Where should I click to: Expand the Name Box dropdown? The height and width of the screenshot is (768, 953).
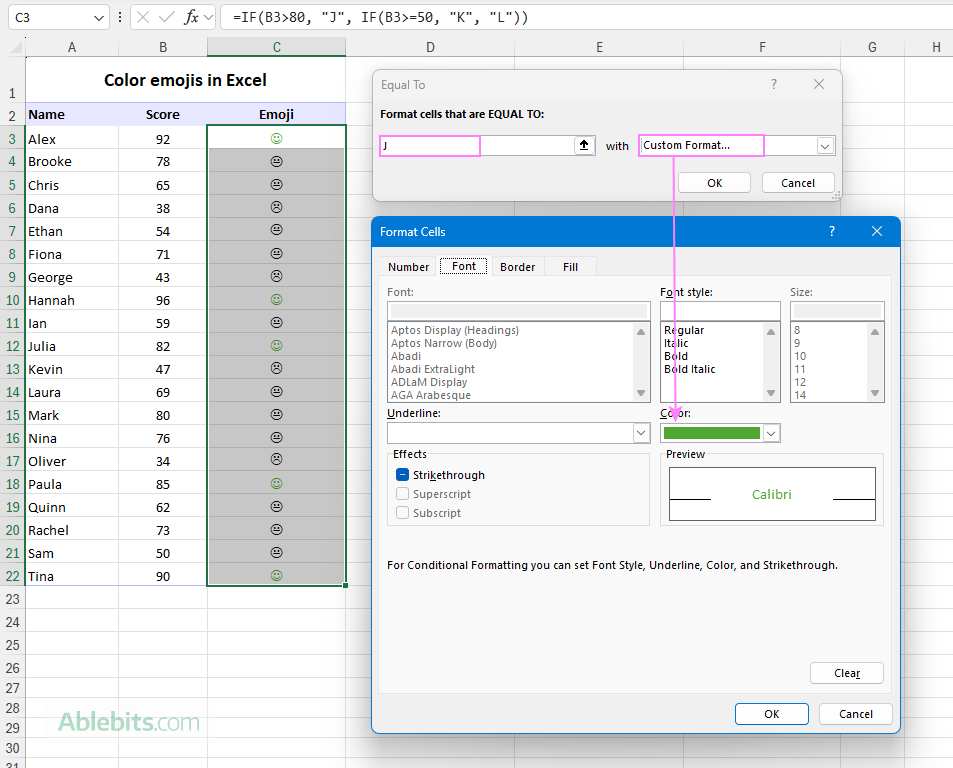(98, 18)
